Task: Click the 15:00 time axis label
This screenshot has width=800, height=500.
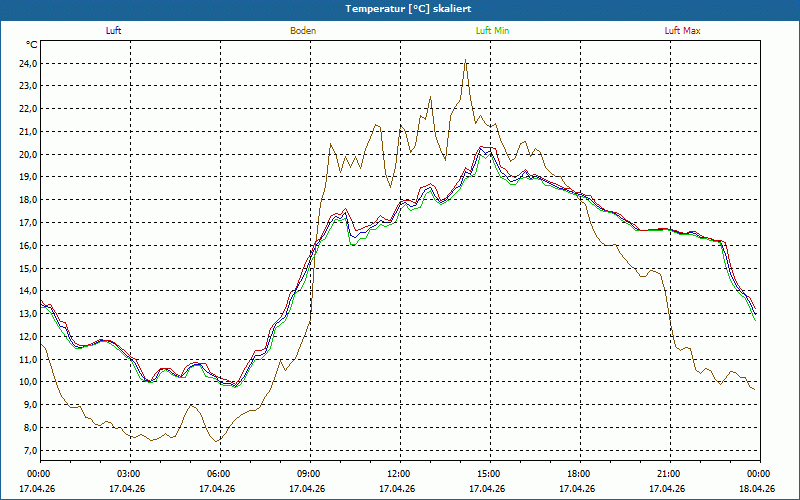Action: (x=490, y=474)
